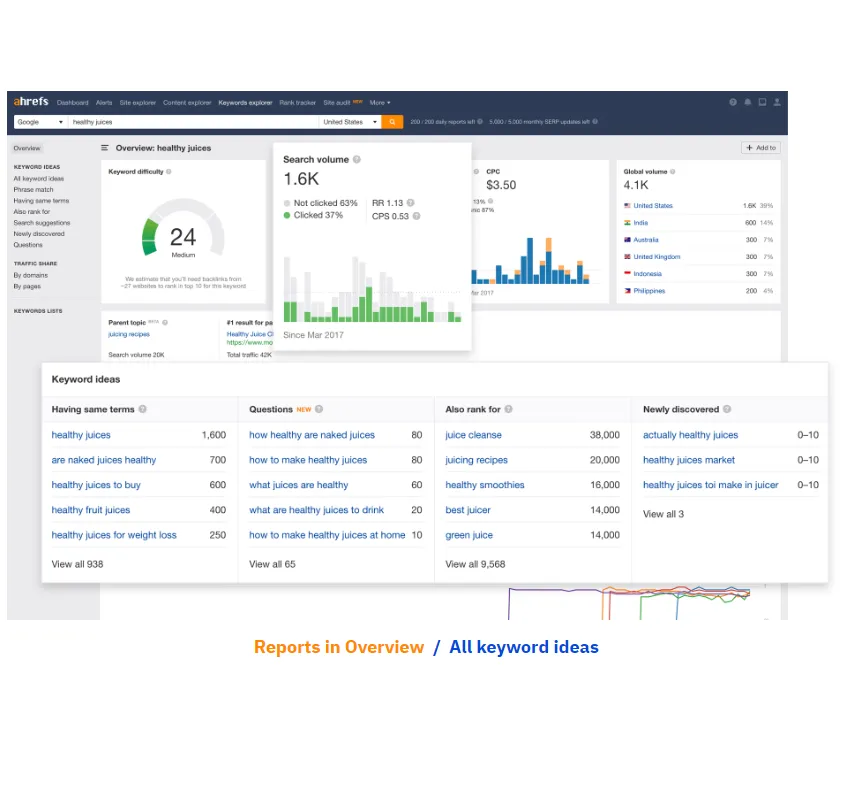Select Overview in sidebar
The height and width of the screenshot is (802, 847).
point(27,148)
